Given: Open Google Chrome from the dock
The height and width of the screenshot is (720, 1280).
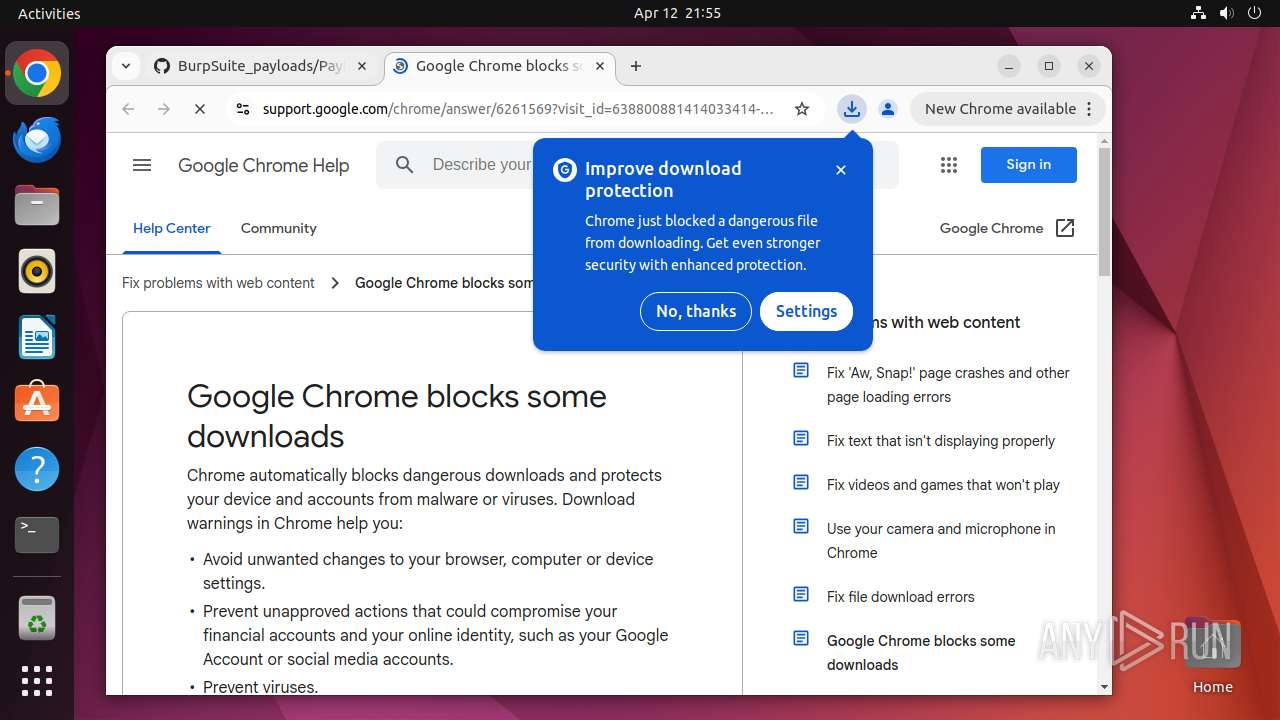Looking at the screenshot, I should pos(37,73).
